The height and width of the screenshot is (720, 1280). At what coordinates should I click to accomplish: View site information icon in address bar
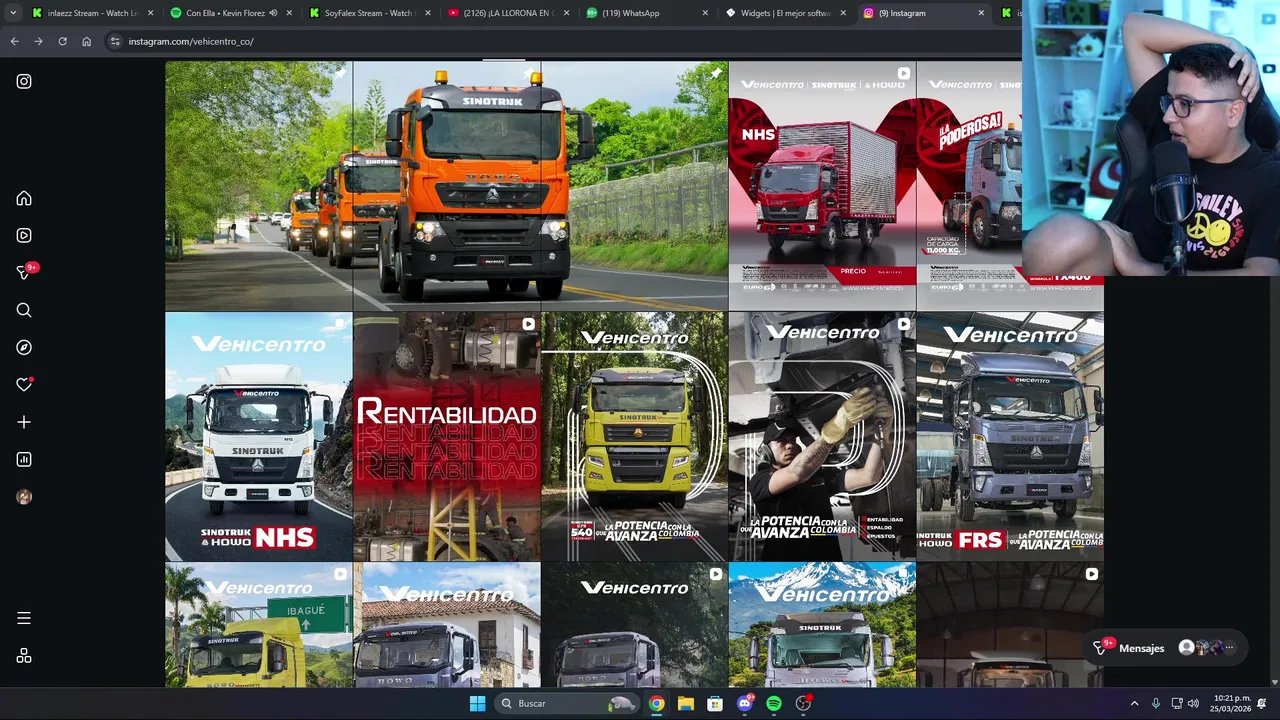tap(115, 41)
